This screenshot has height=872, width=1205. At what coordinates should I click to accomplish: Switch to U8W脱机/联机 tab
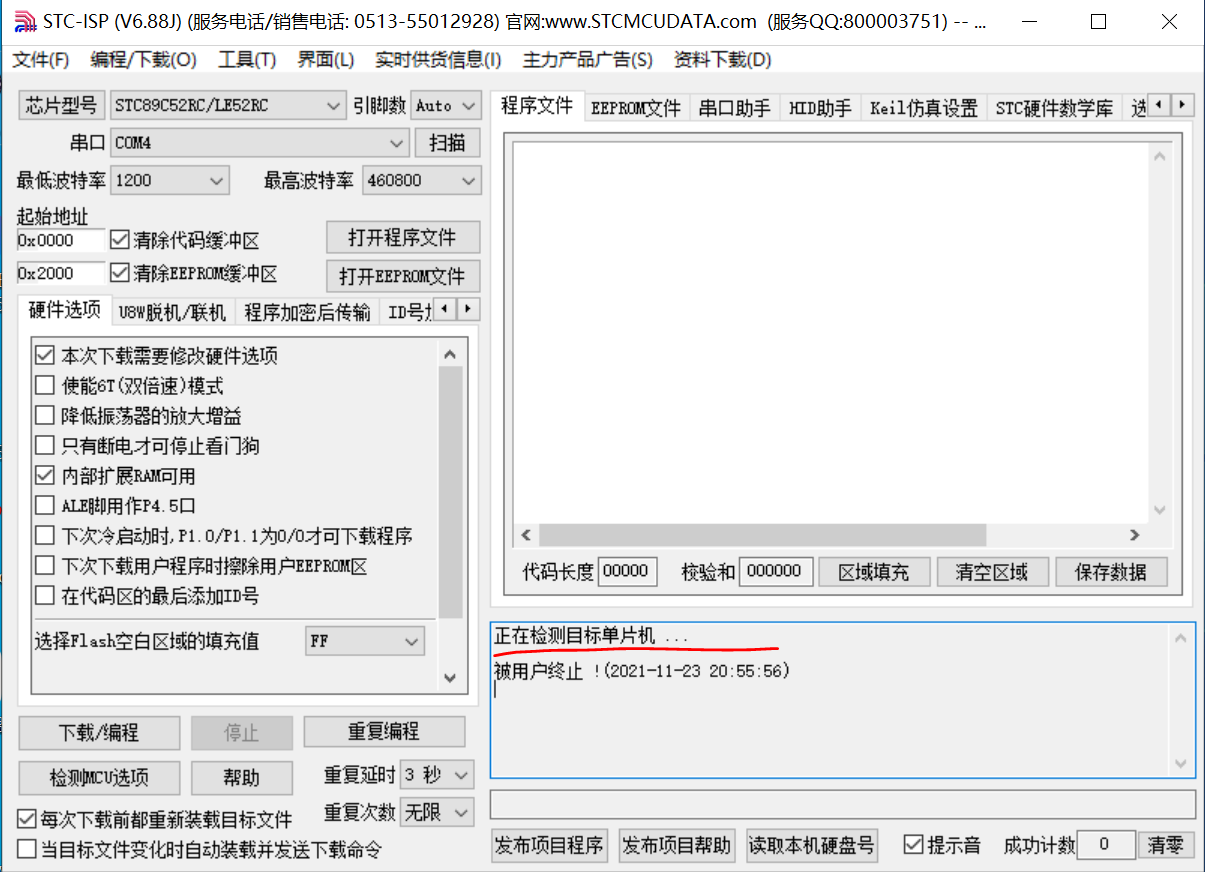click(172, 312)
